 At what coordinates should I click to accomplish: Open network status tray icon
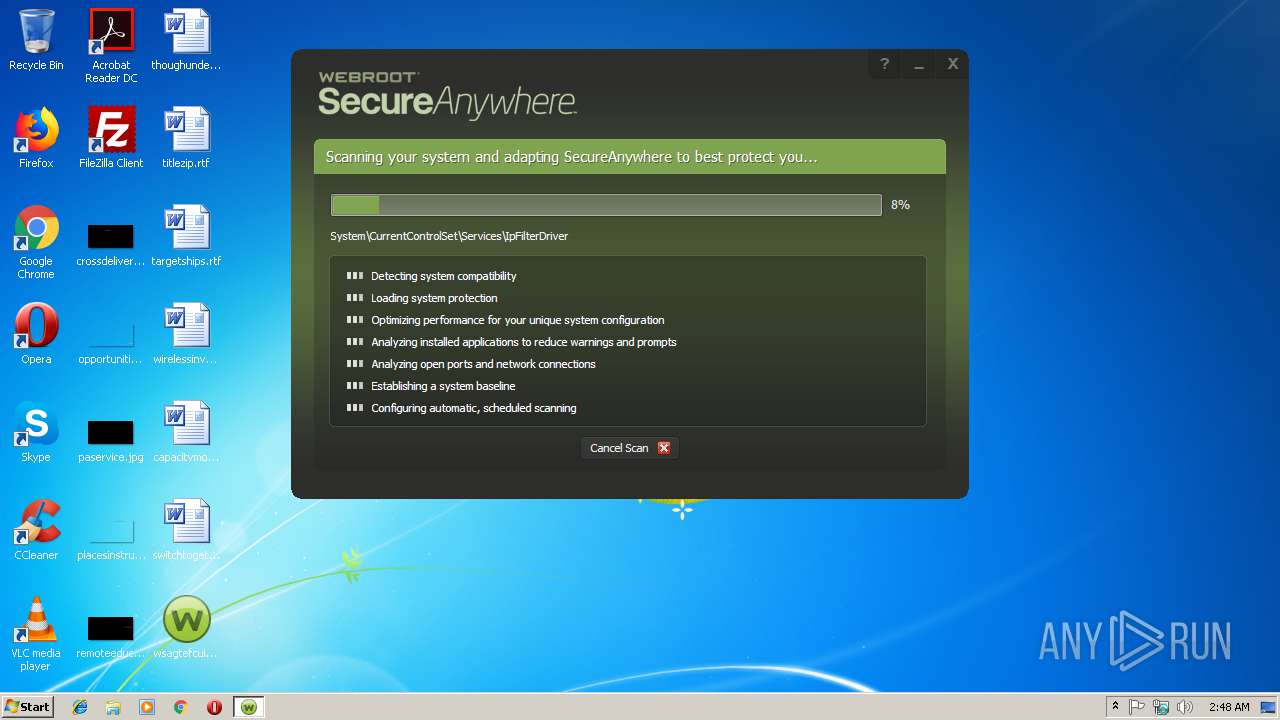point(1161,707)
